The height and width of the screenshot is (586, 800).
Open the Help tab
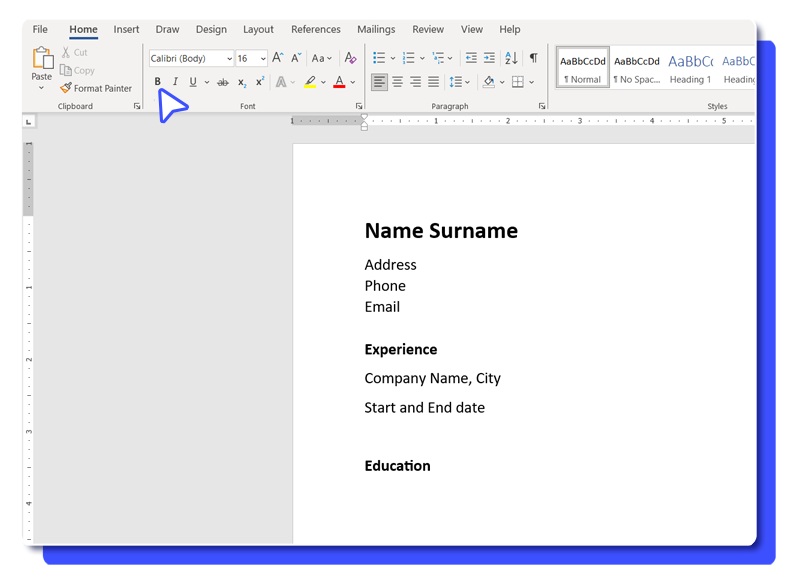510,29
